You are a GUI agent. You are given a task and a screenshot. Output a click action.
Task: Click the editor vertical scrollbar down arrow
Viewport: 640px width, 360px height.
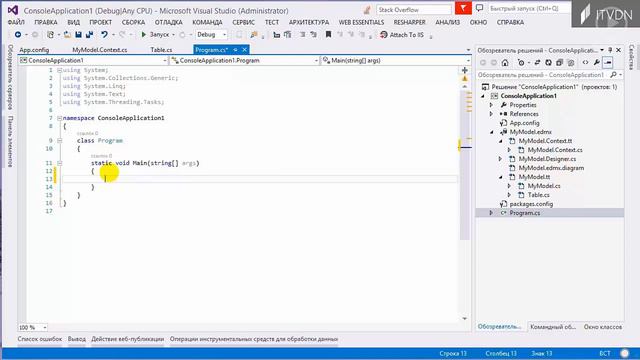click(464, 318)
